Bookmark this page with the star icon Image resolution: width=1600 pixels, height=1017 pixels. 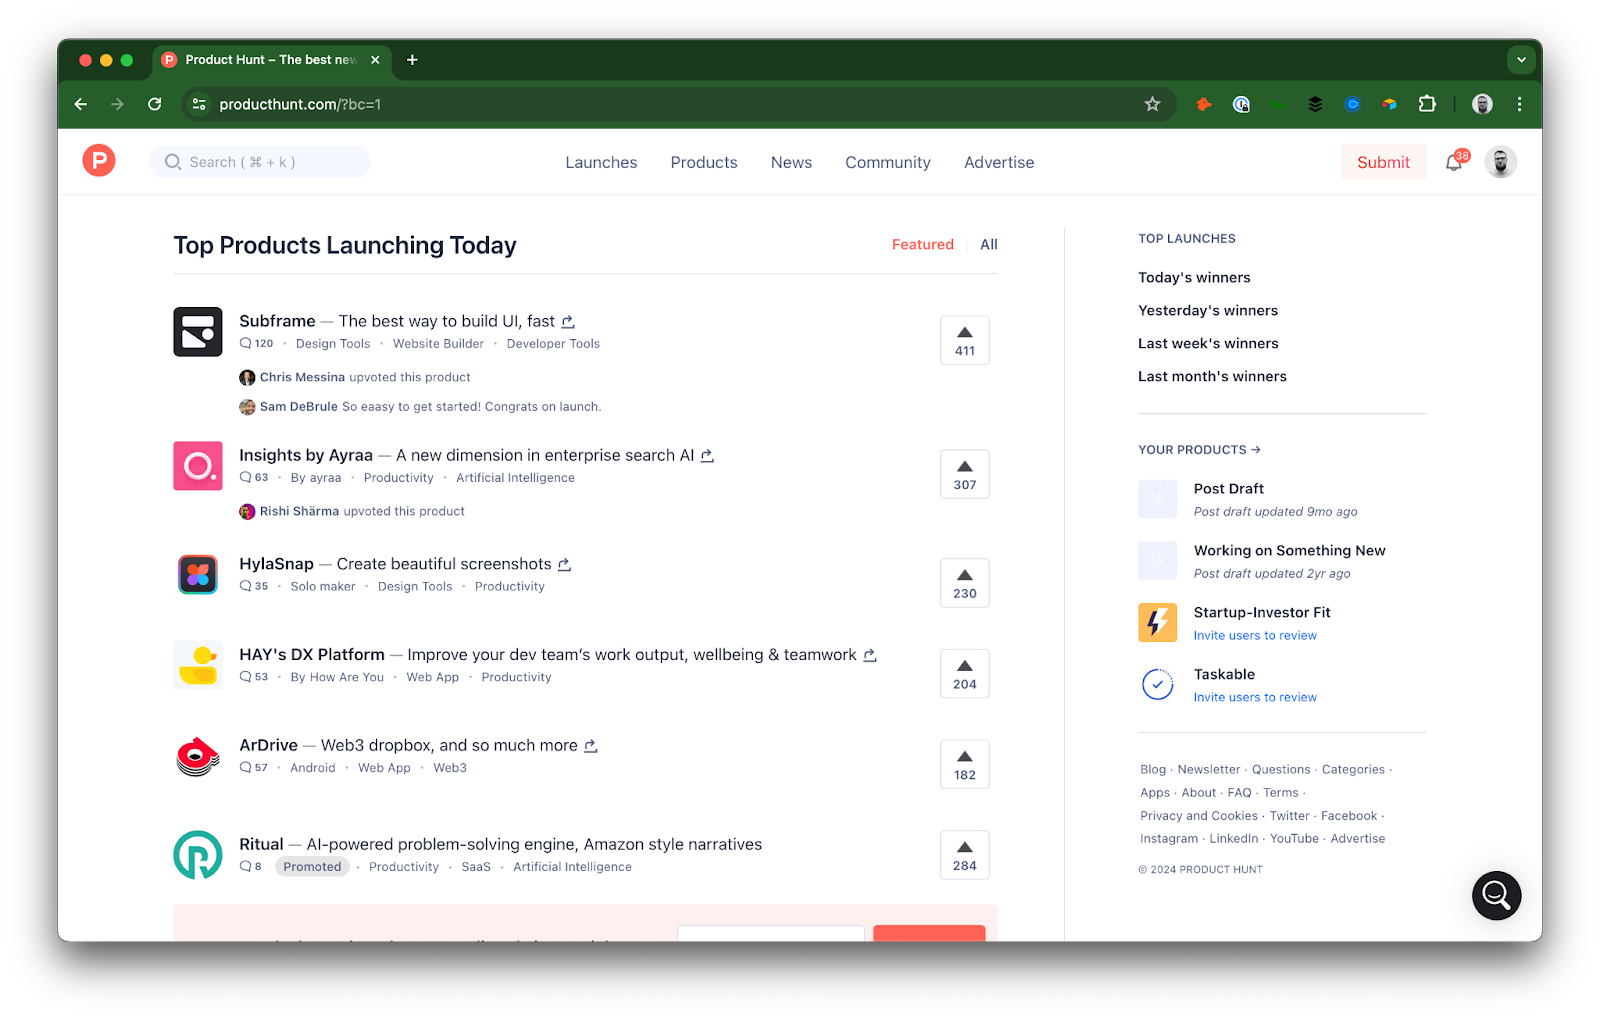click(x=1152, y=104)
